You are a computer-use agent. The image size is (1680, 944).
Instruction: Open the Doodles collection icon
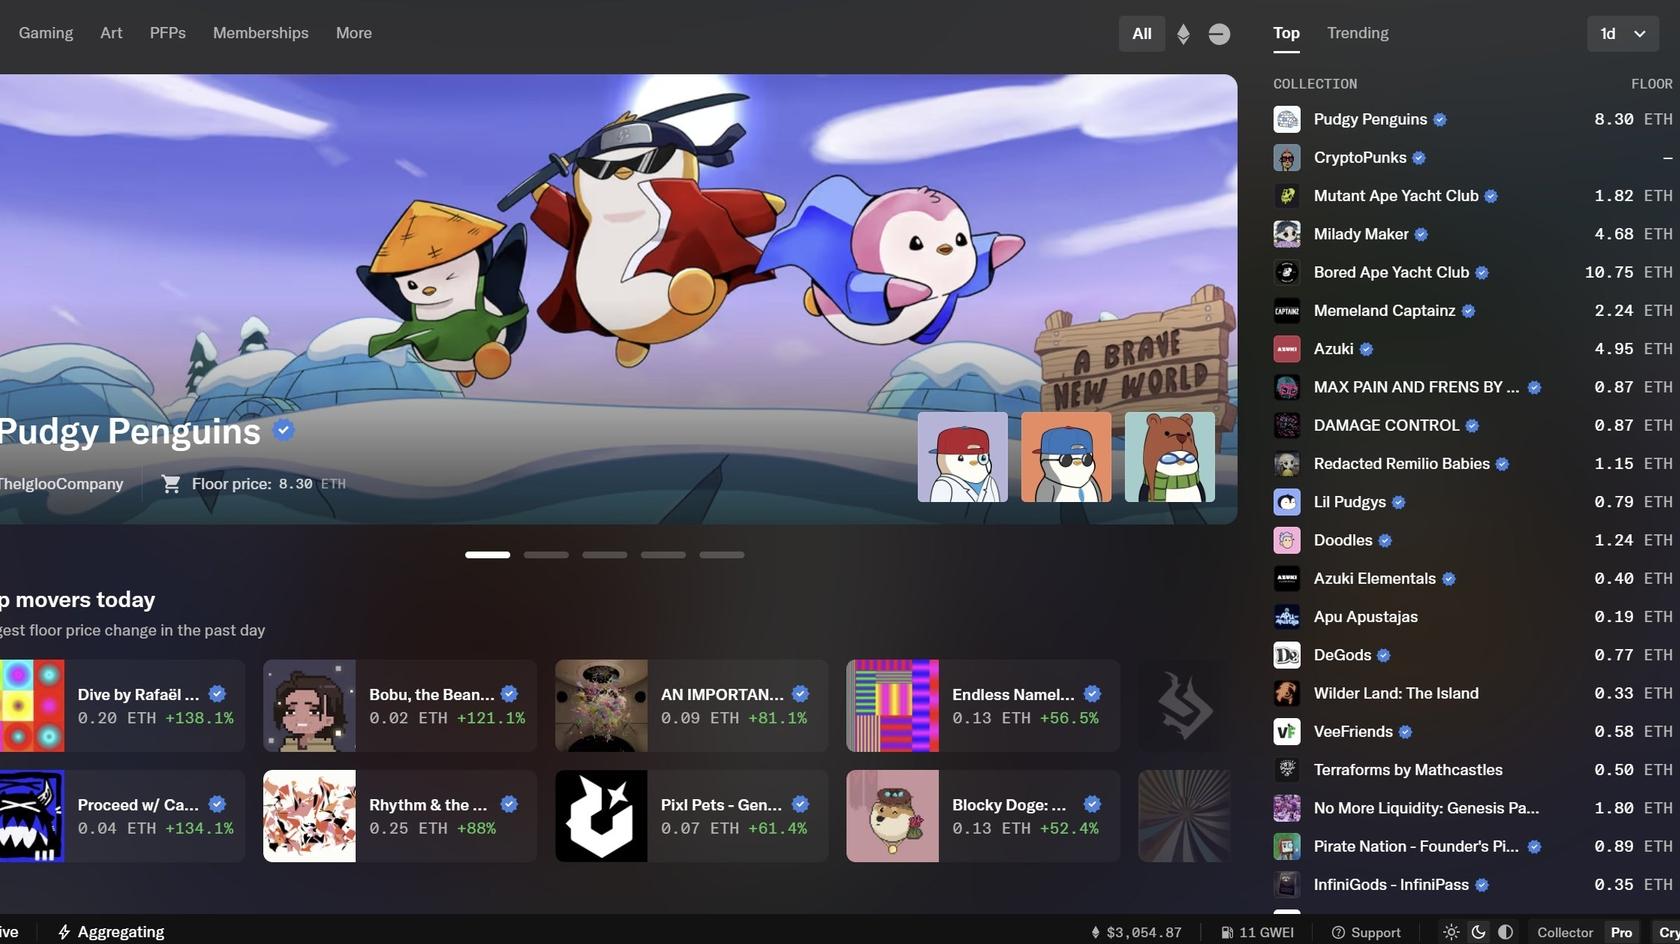pyautogui.click(x=1287, y=540)
